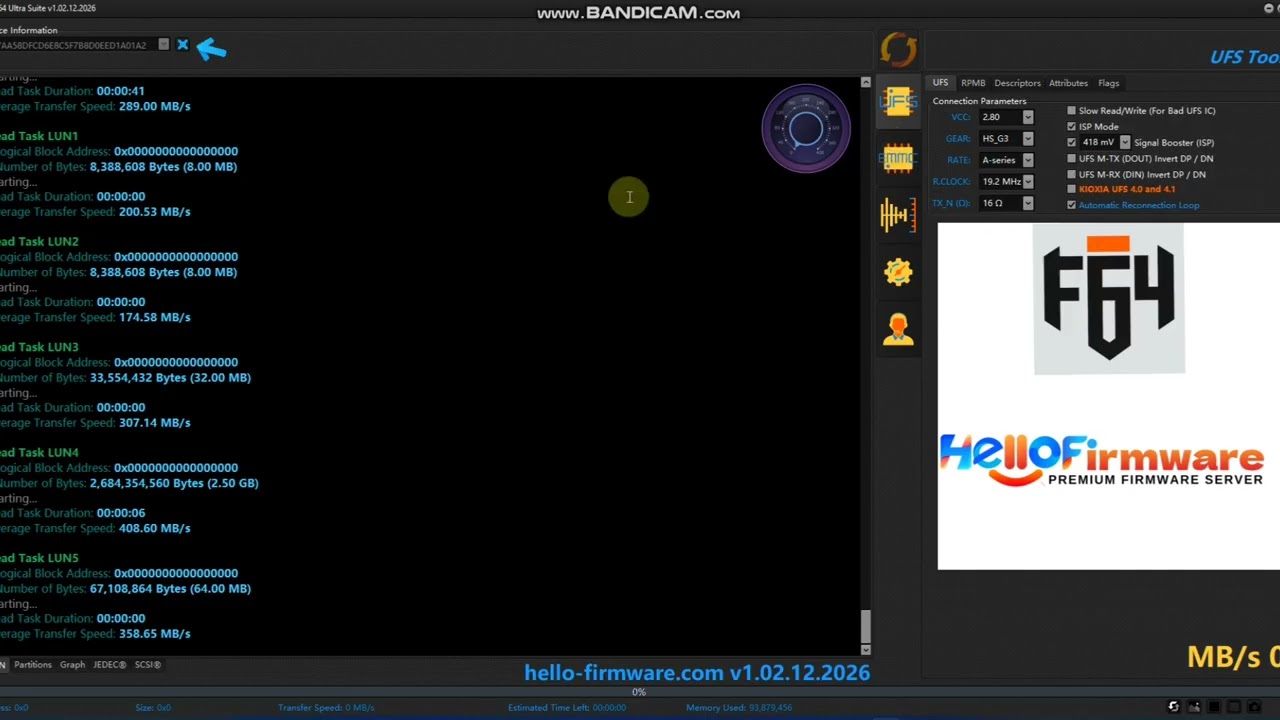
Task: Click the 358.65 MB/s speed value
Action: tap(154, 634)
